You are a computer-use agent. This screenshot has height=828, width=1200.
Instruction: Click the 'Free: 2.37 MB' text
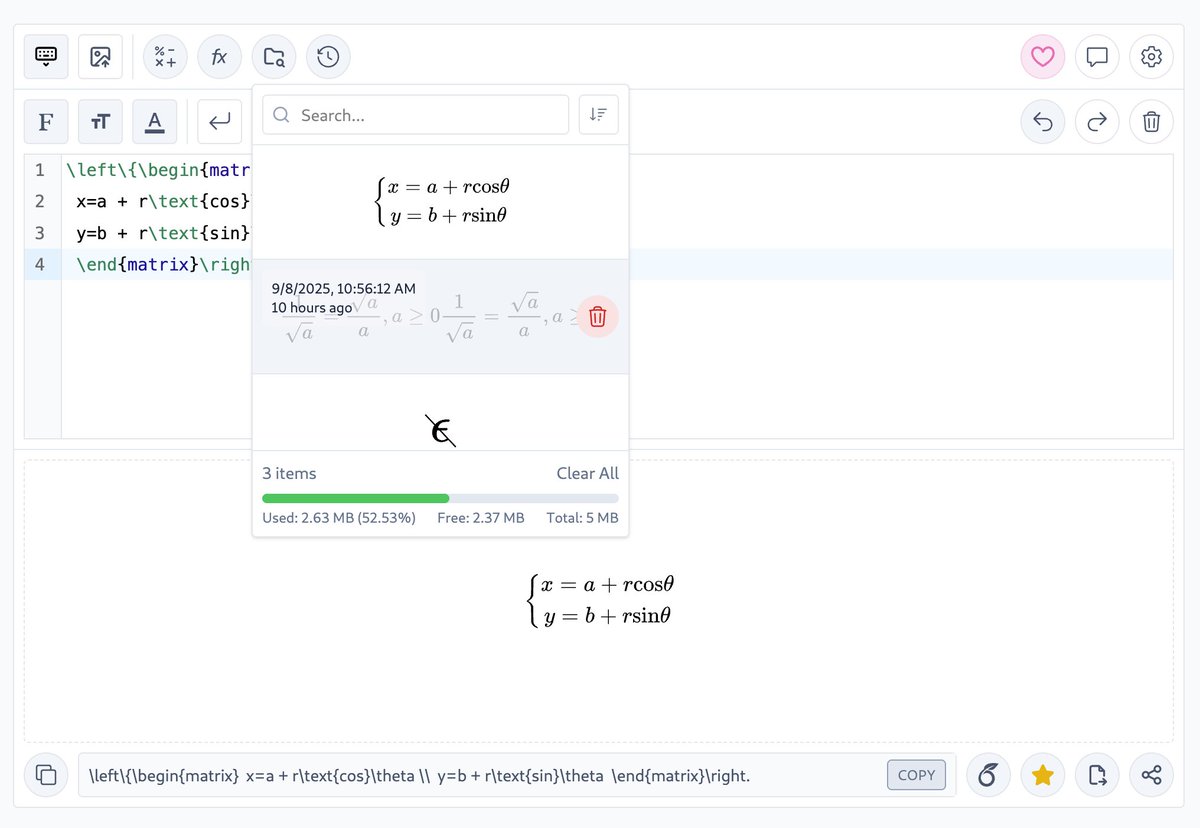(x=481, y=518)
